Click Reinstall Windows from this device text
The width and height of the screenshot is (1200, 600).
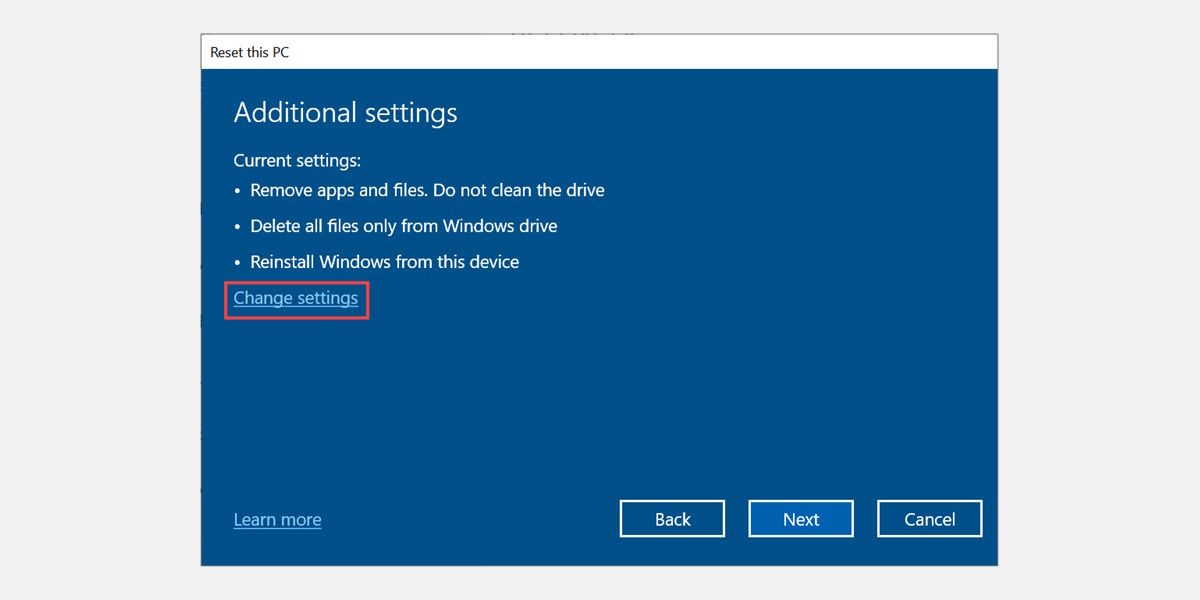point(385,261)
